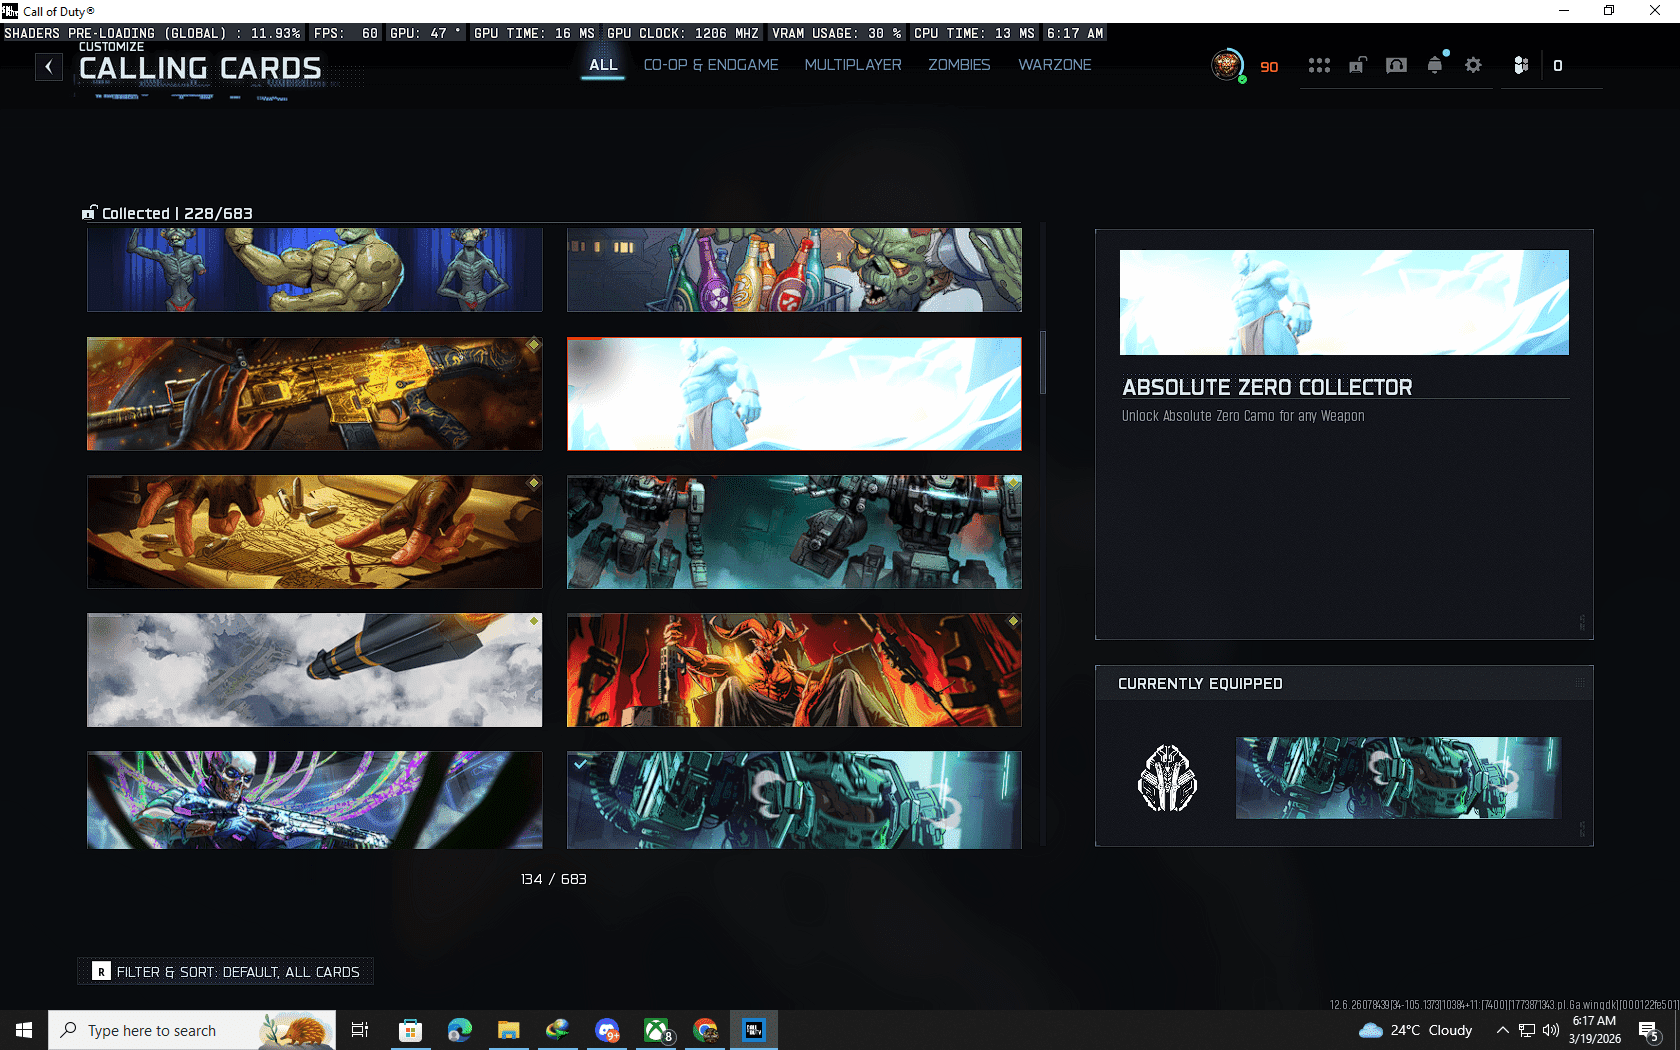Select the Zombies tab
Image resolution: width=1680 pixels, height=1050 pixels.
958,65
